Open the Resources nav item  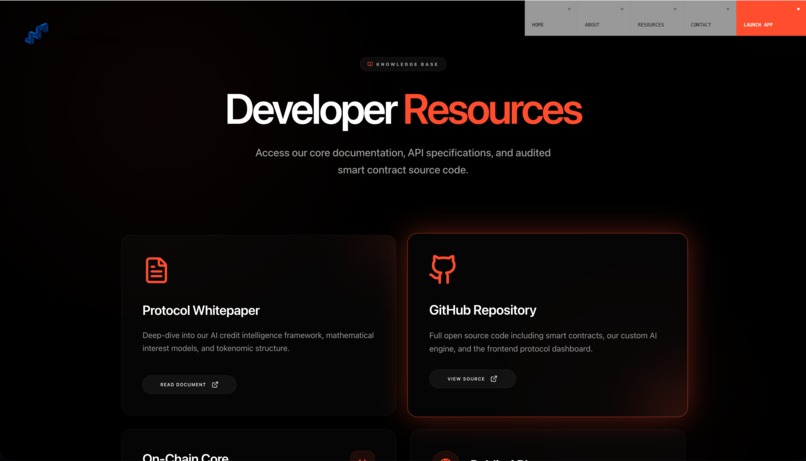657,19
